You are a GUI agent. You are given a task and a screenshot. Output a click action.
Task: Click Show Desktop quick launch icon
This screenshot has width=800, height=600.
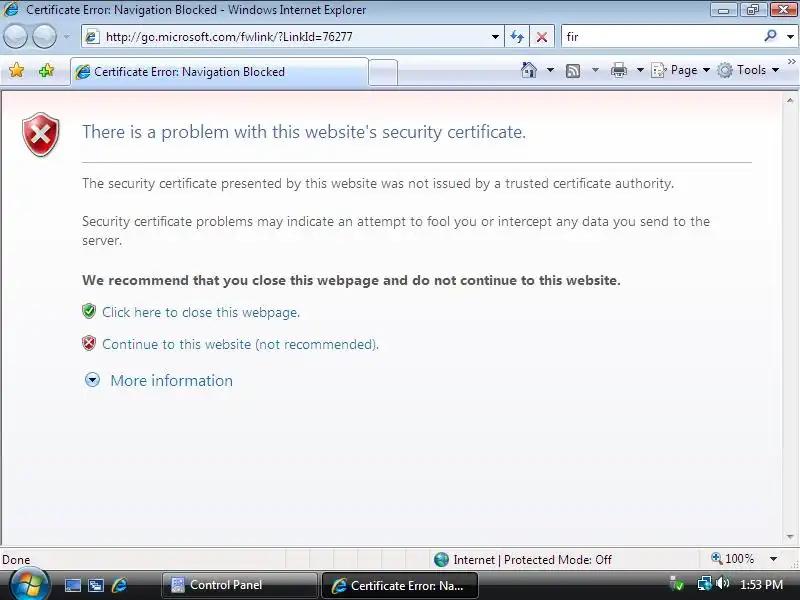tap(72, 585)
